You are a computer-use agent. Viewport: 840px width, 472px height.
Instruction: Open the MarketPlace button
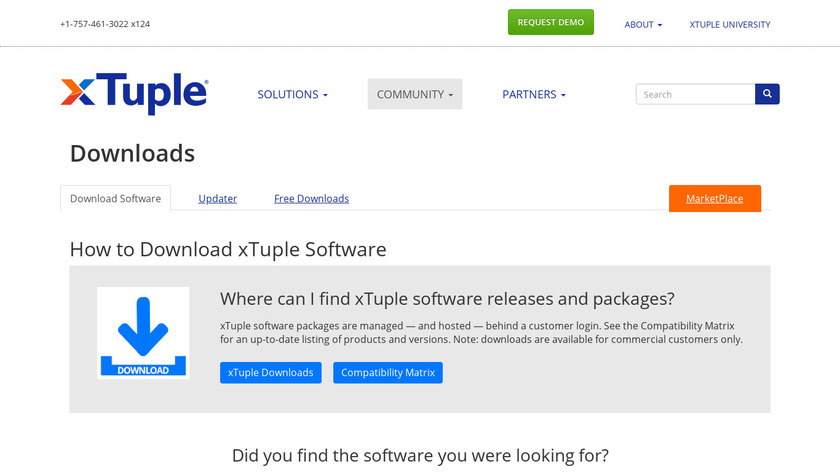[x=715, y=199]
